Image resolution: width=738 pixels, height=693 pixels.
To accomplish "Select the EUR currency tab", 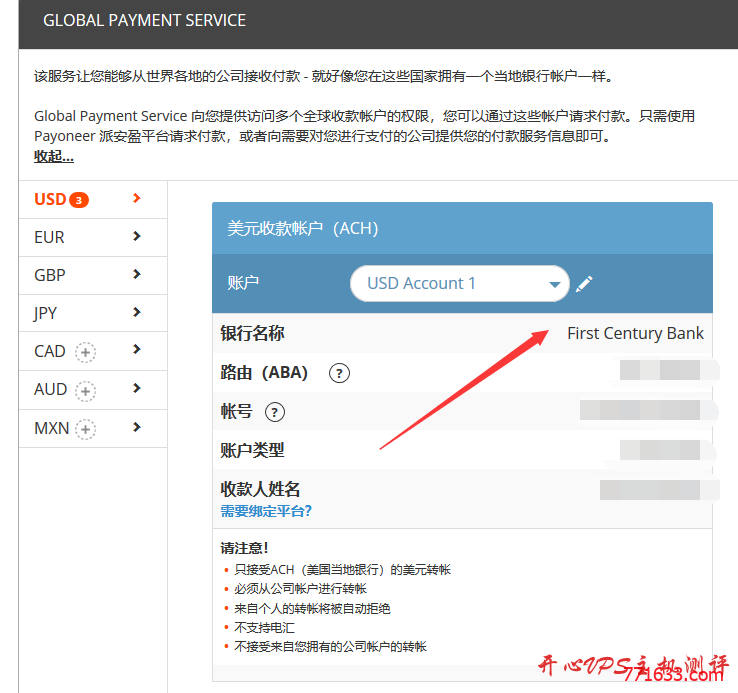I will [49, 237].
